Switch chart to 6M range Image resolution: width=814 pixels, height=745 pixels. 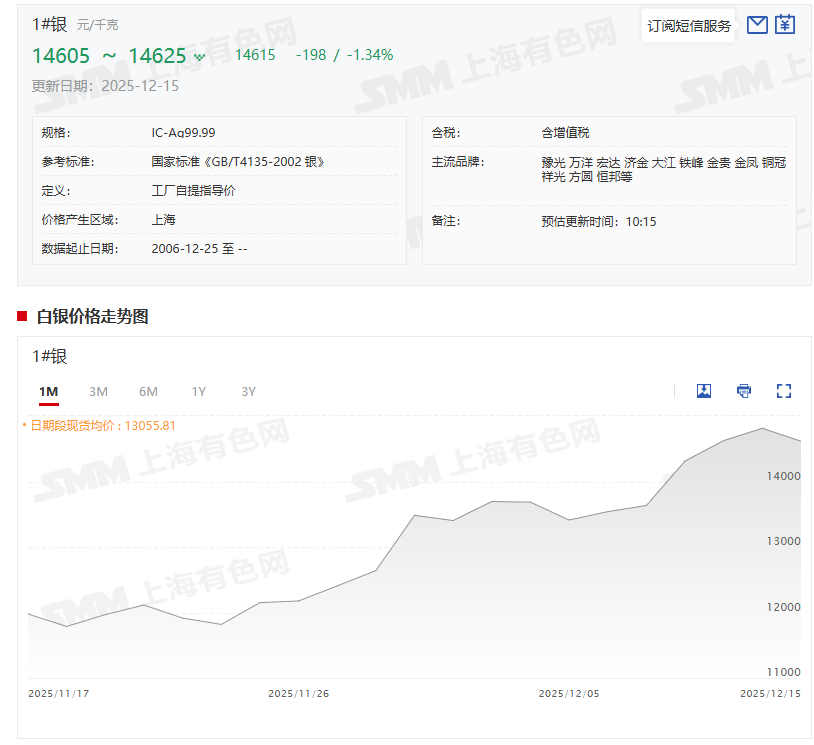[148, 391]
